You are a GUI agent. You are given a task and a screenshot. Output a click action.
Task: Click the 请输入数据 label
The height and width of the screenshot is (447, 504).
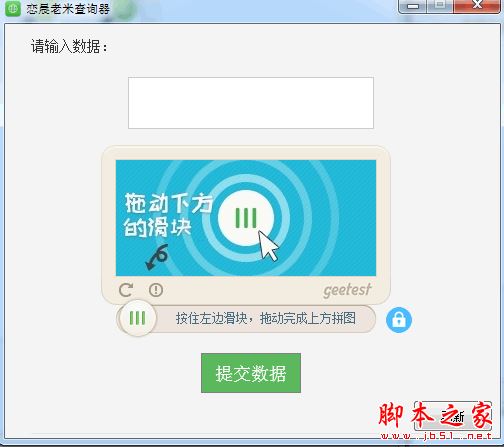coord(69,46)
